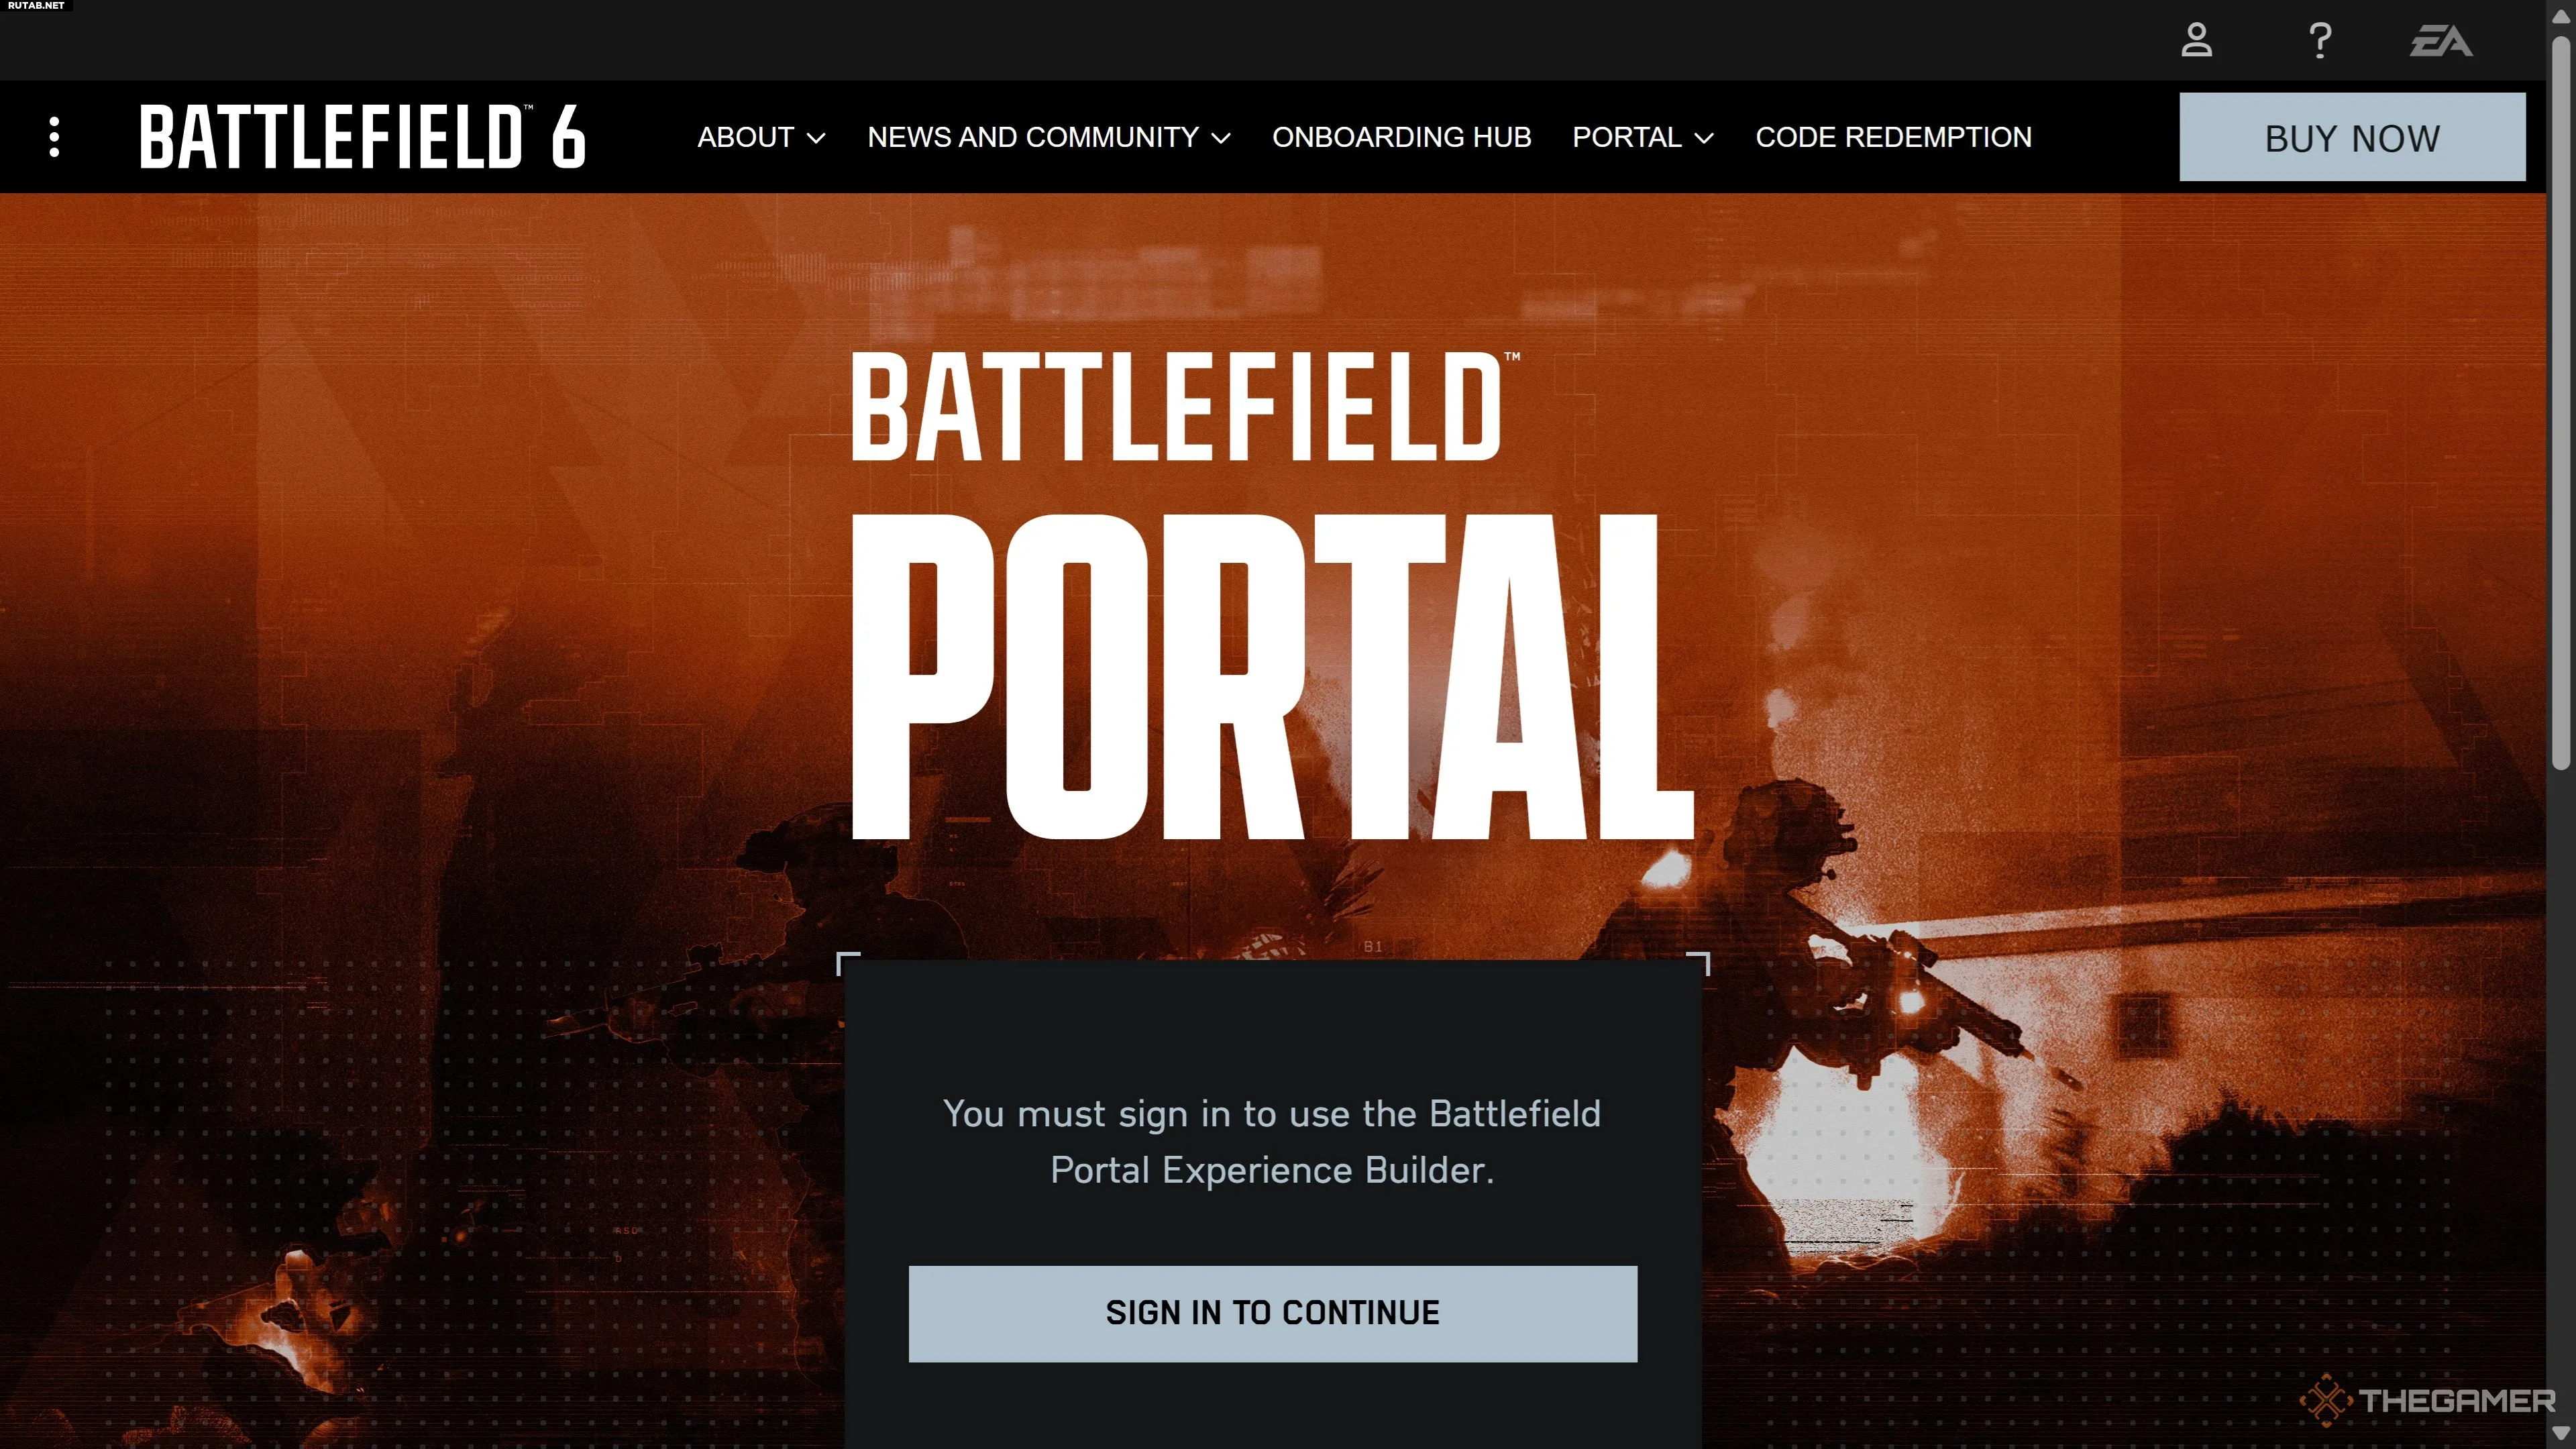Click the Buy Now button
The height and width of the screenshot is (1449, 2576).
click(2352, 137)
